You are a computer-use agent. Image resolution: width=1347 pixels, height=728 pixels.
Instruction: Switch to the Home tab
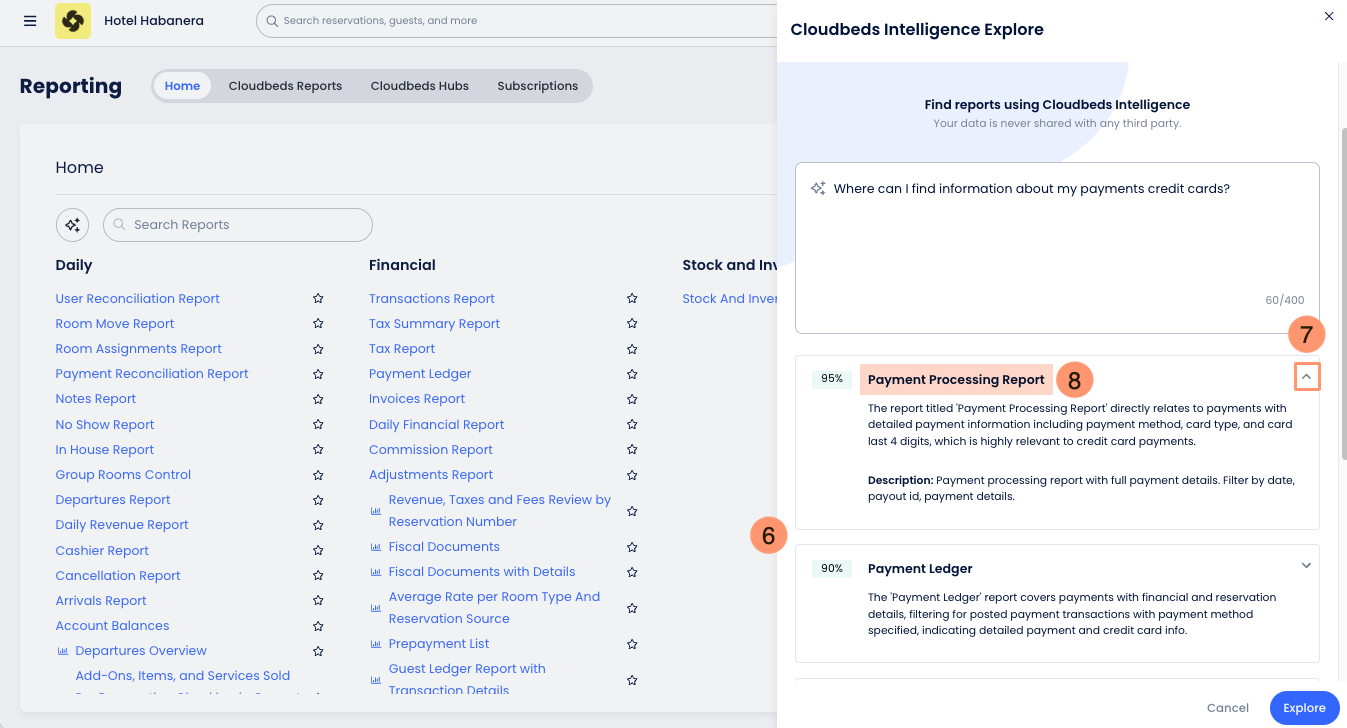click(x=182, y=86)
